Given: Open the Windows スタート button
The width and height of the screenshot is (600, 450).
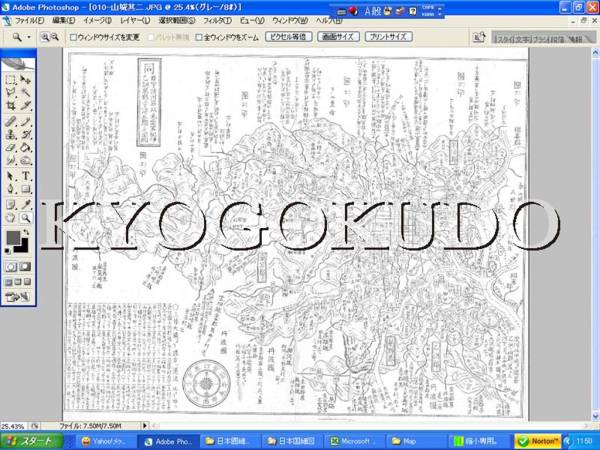Looking at the screenshot, I should (31, 442).
